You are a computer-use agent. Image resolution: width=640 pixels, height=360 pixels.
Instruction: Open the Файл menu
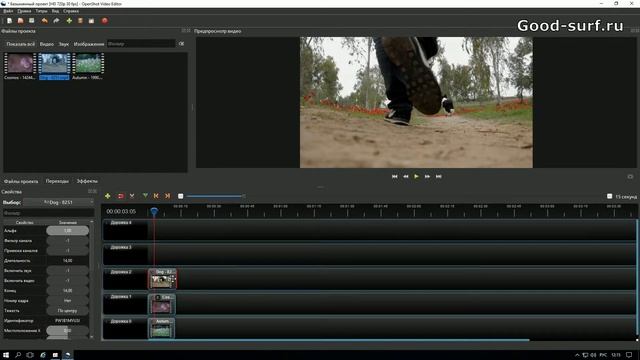(x=8, y=11)
